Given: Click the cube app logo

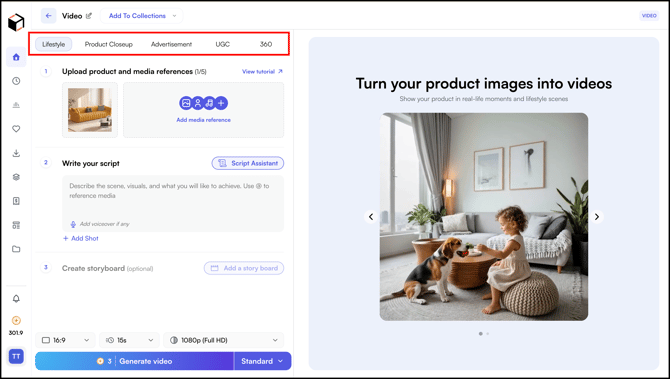Looking at the screenshot, I should click(16, 22).
